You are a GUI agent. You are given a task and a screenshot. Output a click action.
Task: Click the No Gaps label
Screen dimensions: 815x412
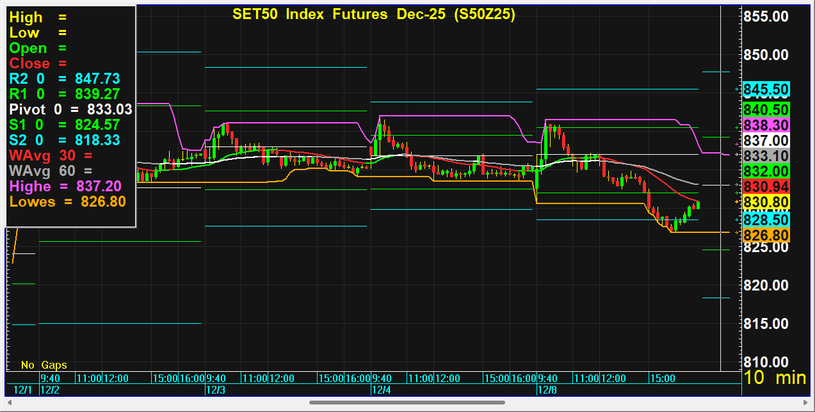tap(43, 365)
